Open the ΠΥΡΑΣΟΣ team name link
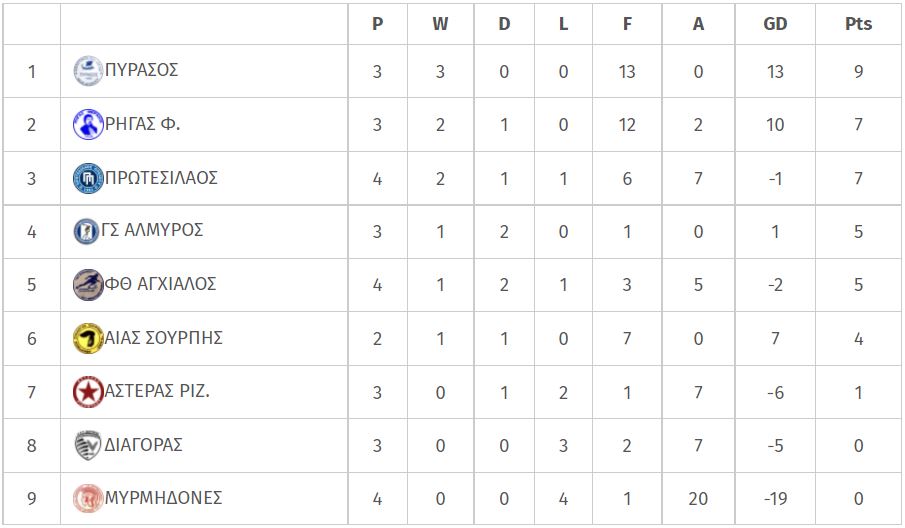905x528 pixels. [x=141, y=70]
